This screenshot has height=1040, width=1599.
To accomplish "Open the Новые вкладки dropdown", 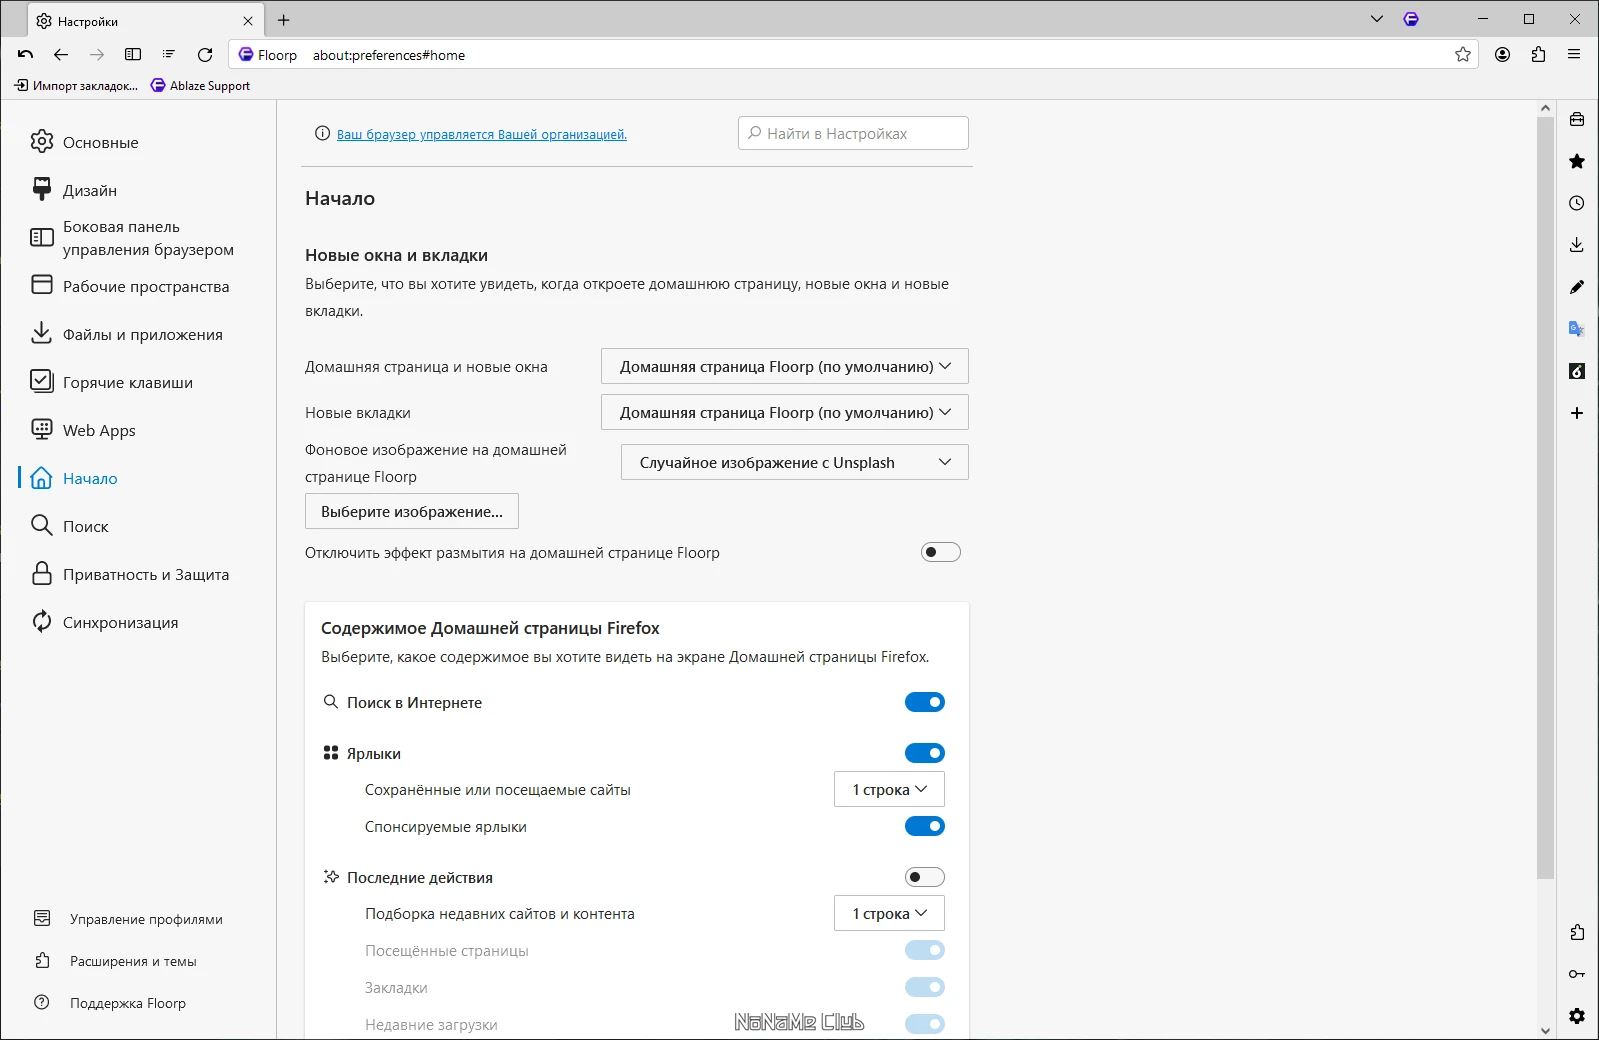I will click(785, 412).
